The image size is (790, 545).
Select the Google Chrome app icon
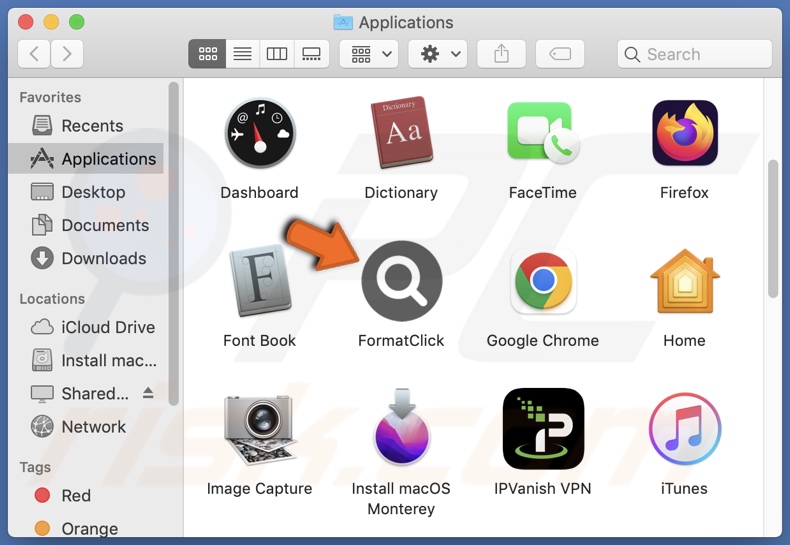(543, 281)
